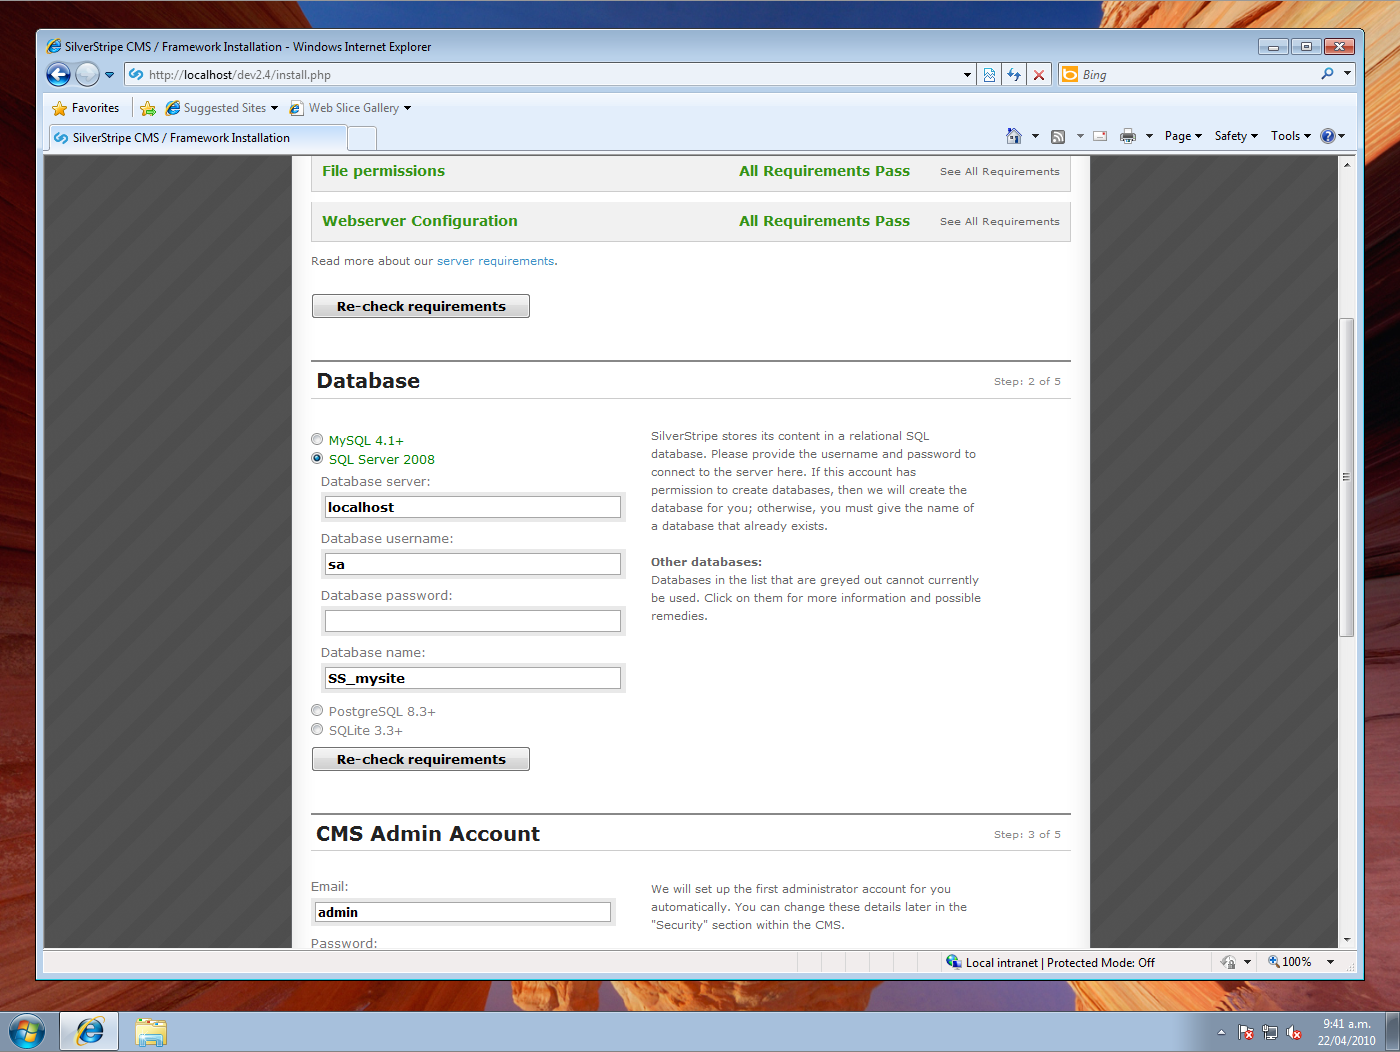Viewport: 1400px width, 1052px height.
Task: Select the MySQL 4.1+ database option
Action: 317,439
